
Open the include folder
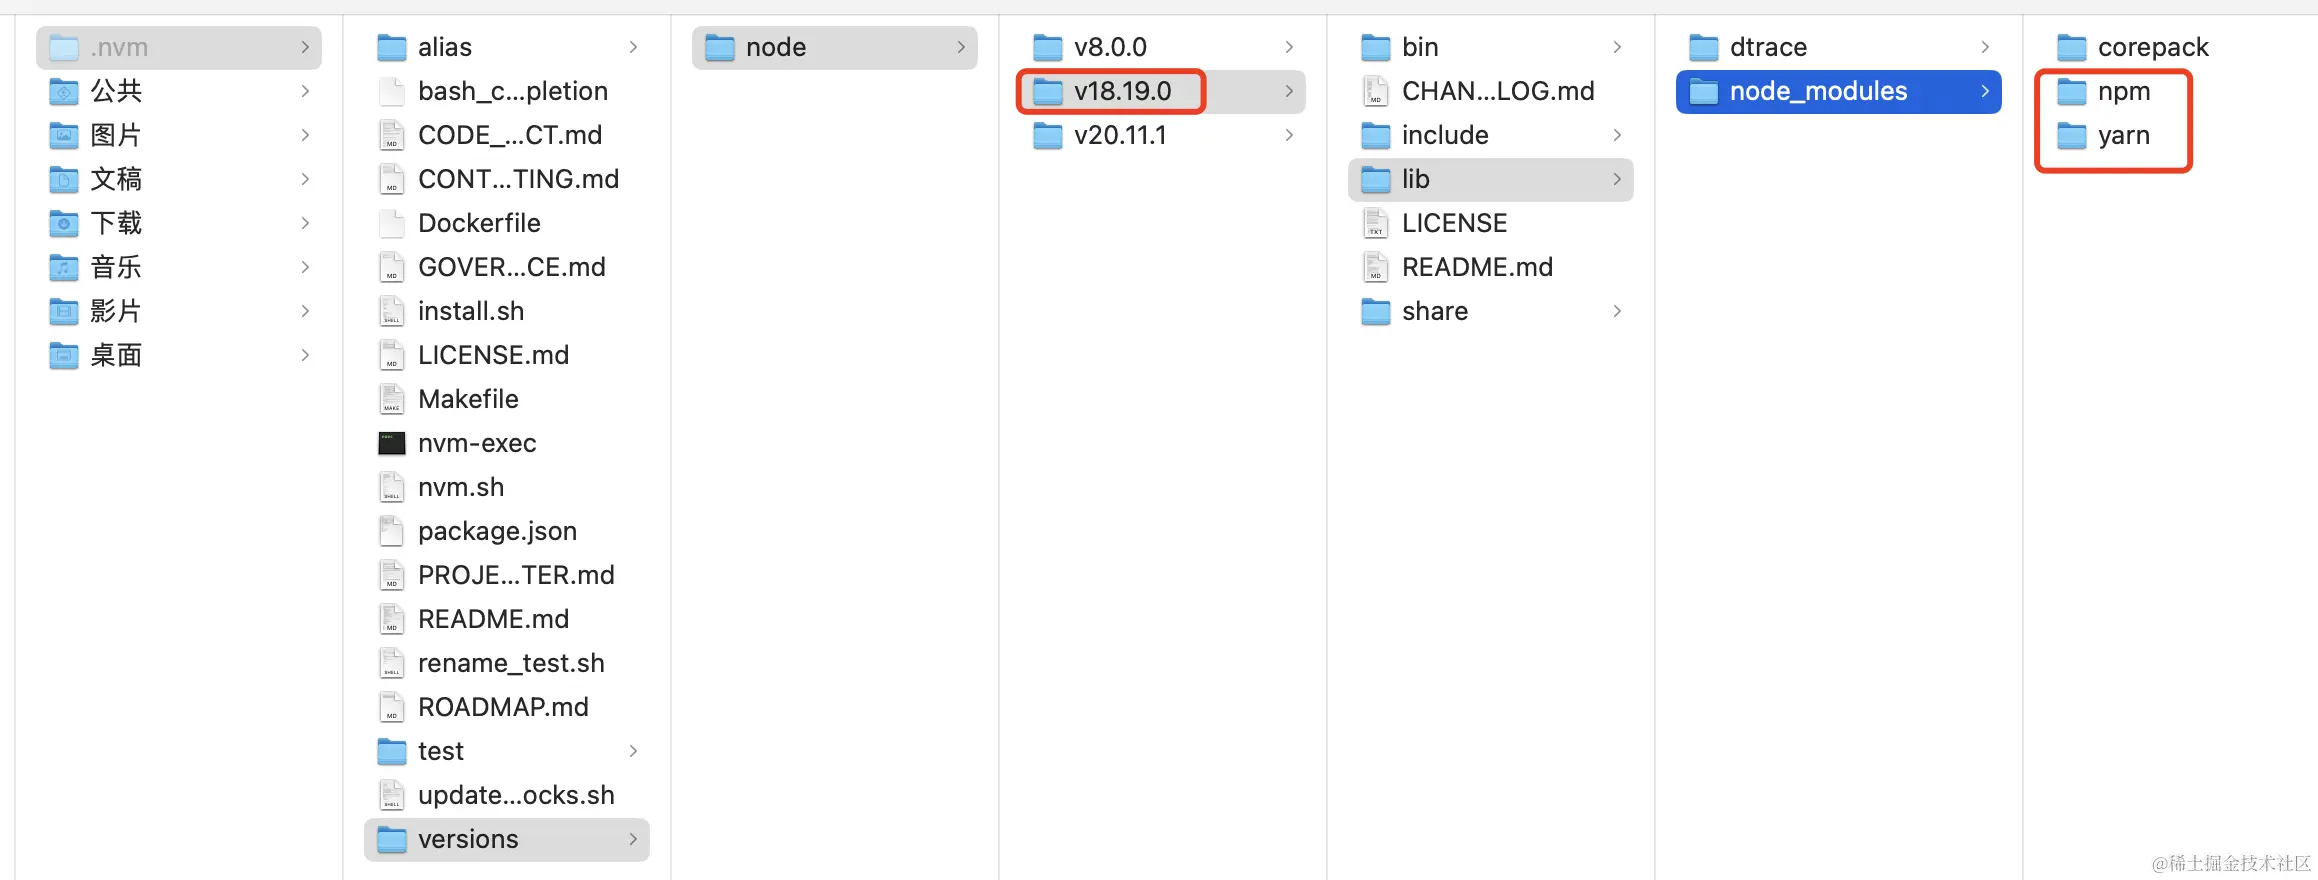point(1444,135)
